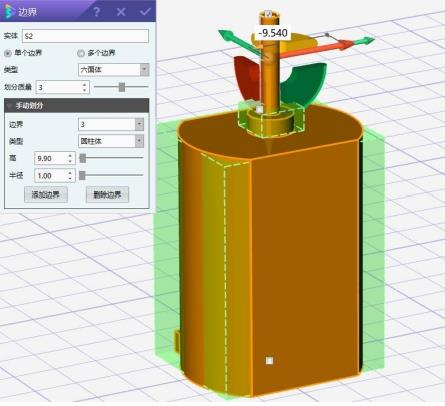445x406 pixels.
Task: Increase 划分质量 with the up arrow
Action: (85, 85)
